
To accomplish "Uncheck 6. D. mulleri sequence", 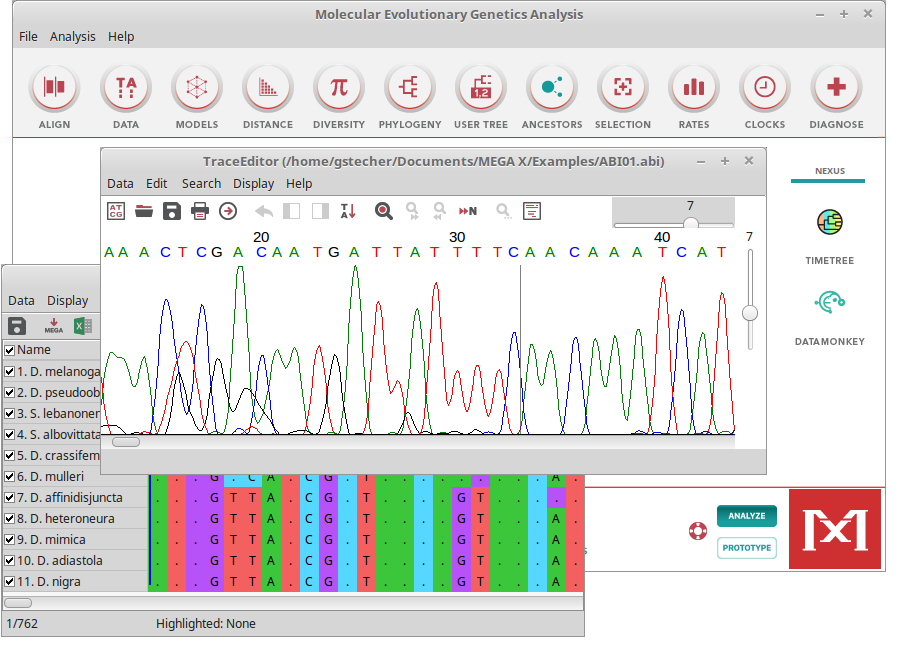I will (x=10, y=477).
